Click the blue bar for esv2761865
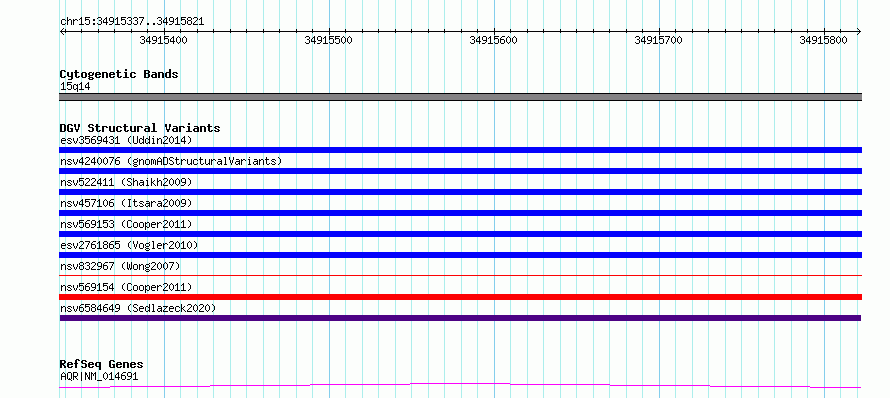890x398 pixels. pos(460,255)
